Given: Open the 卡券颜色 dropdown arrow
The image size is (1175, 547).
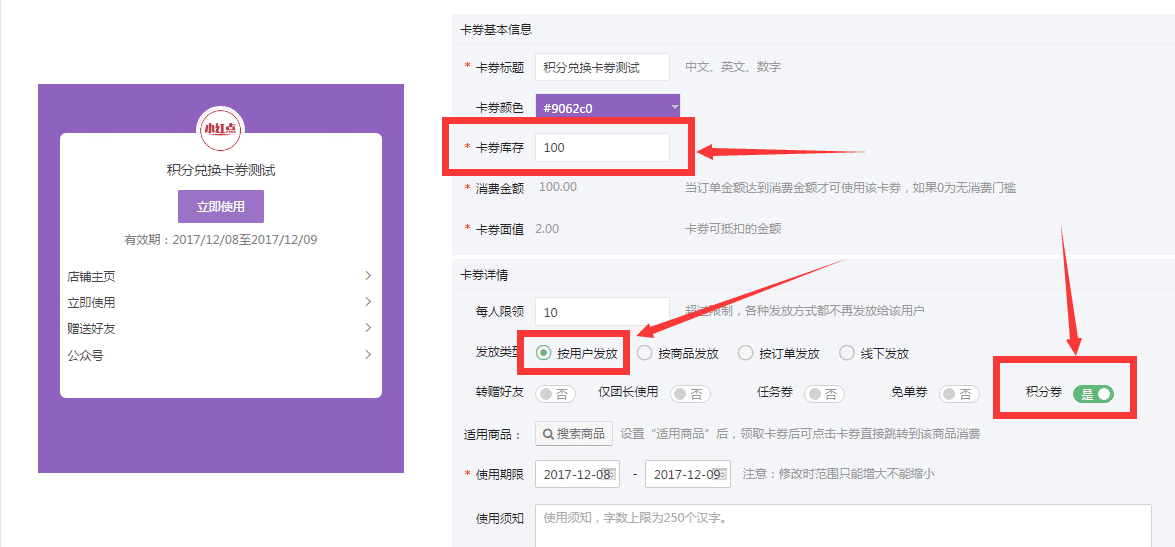Looking at the screenshot, I should pos(674,106).
